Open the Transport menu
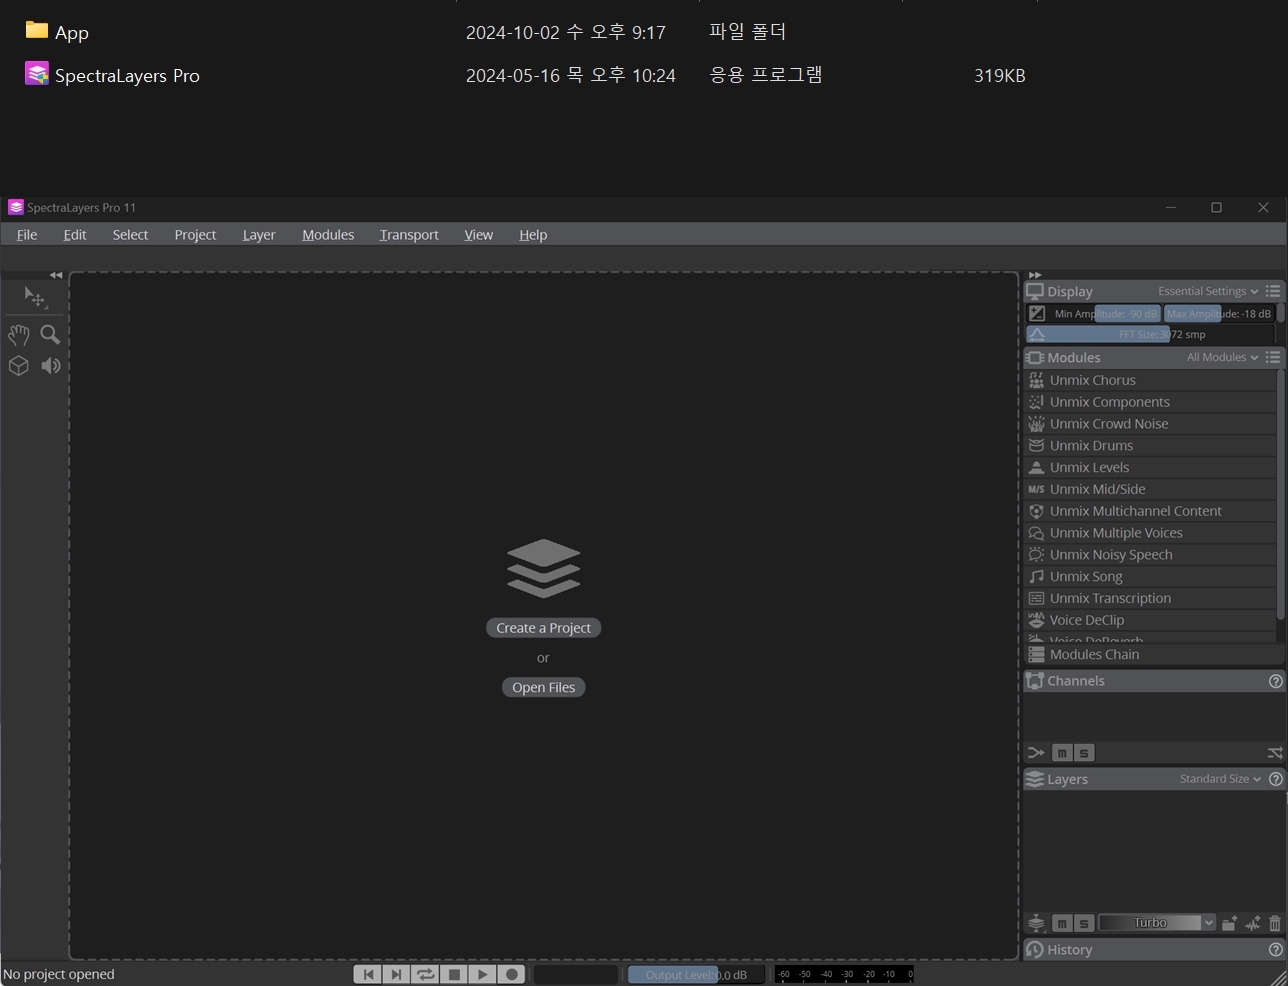 (x=409, y=235)
